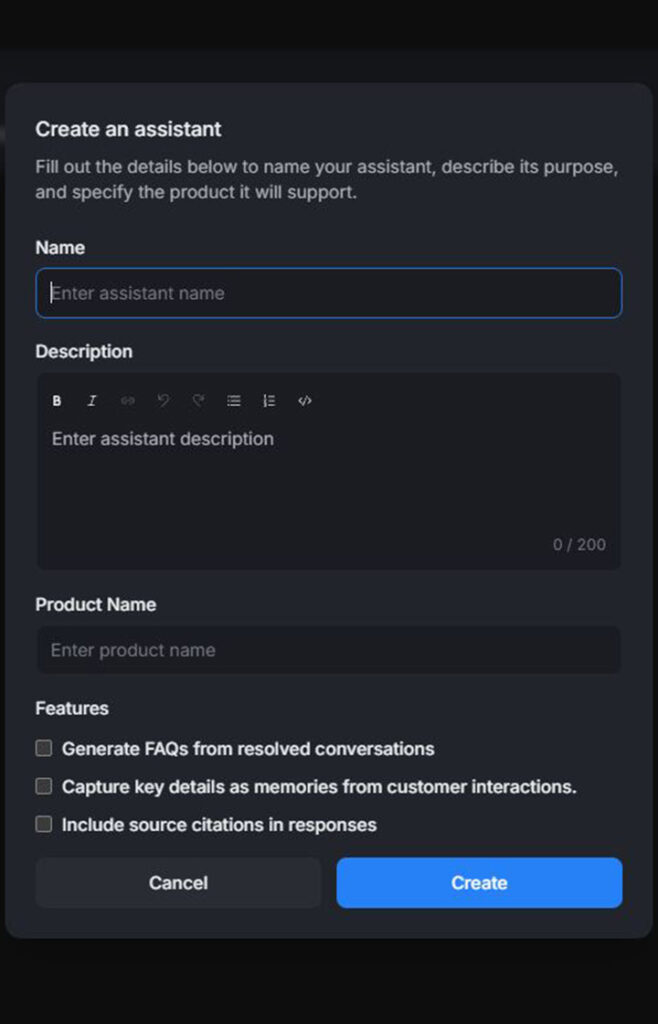Click inside the description text area
Screen dimensions: 658x1024
click(328, 470)
